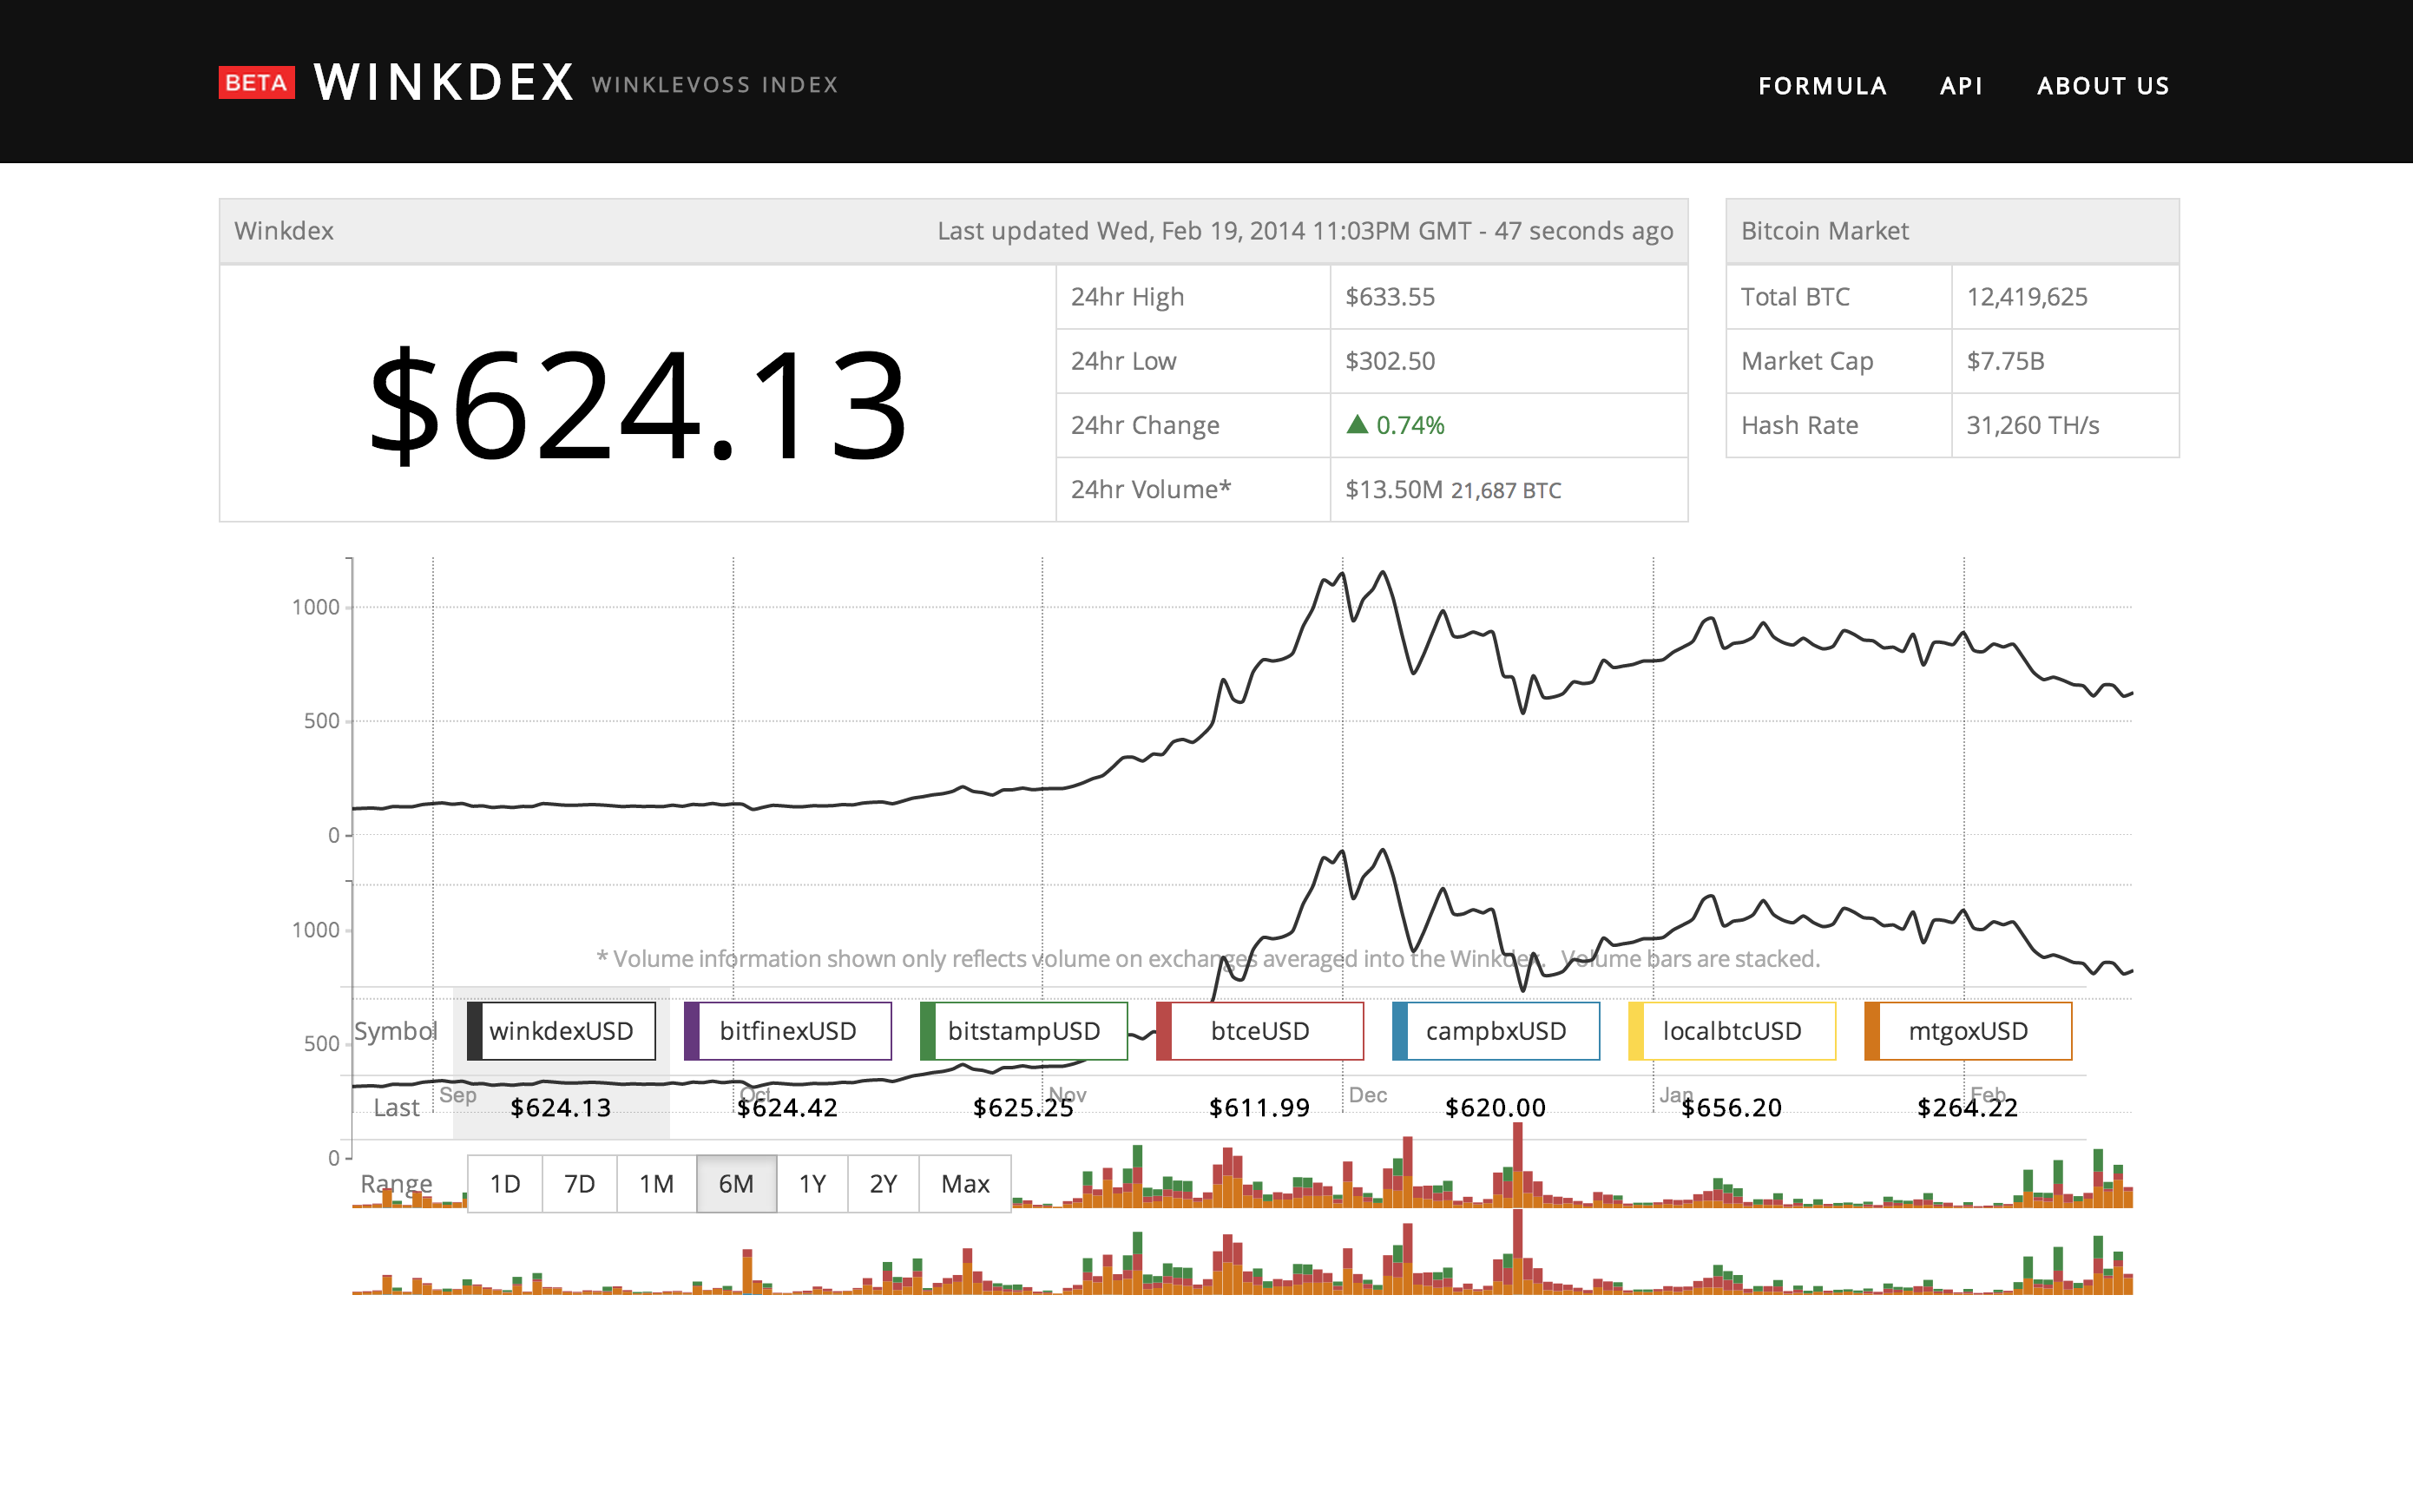The height and width of the screenshot is (1512, 2413).
Task: Click the purple bitfinexUSD color swatch
Action: click(x=691, y=1031)
